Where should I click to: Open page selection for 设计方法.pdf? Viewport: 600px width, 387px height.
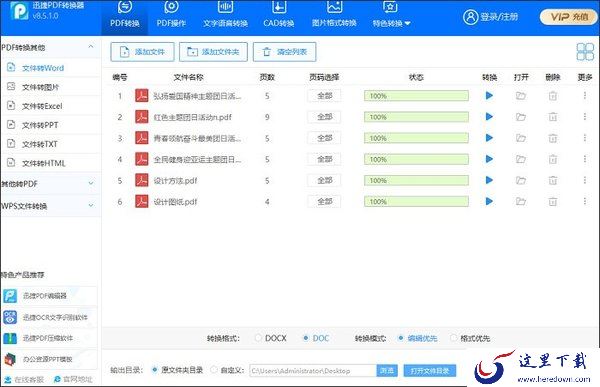coord(324,180)
